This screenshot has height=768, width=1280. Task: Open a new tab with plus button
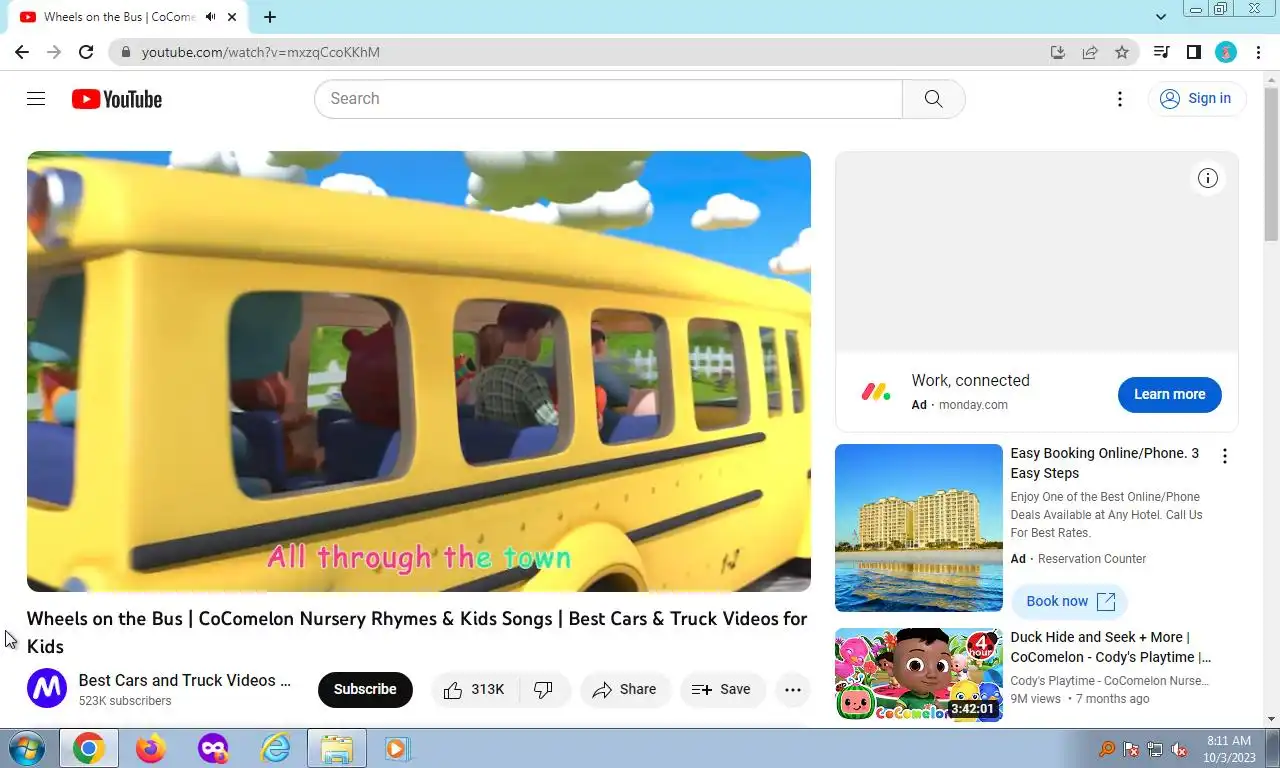click(270, 17)
